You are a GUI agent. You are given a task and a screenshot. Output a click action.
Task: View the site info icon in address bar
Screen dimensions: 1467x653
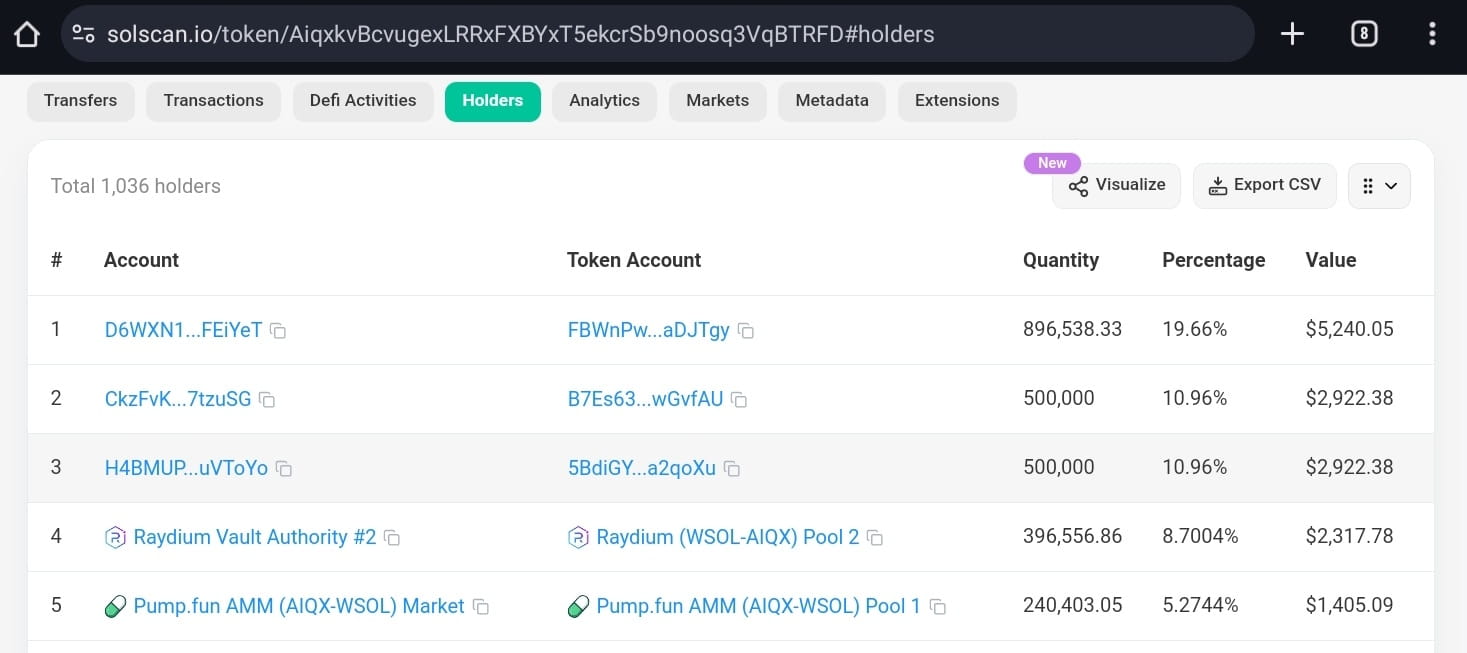tap(84, 34)
